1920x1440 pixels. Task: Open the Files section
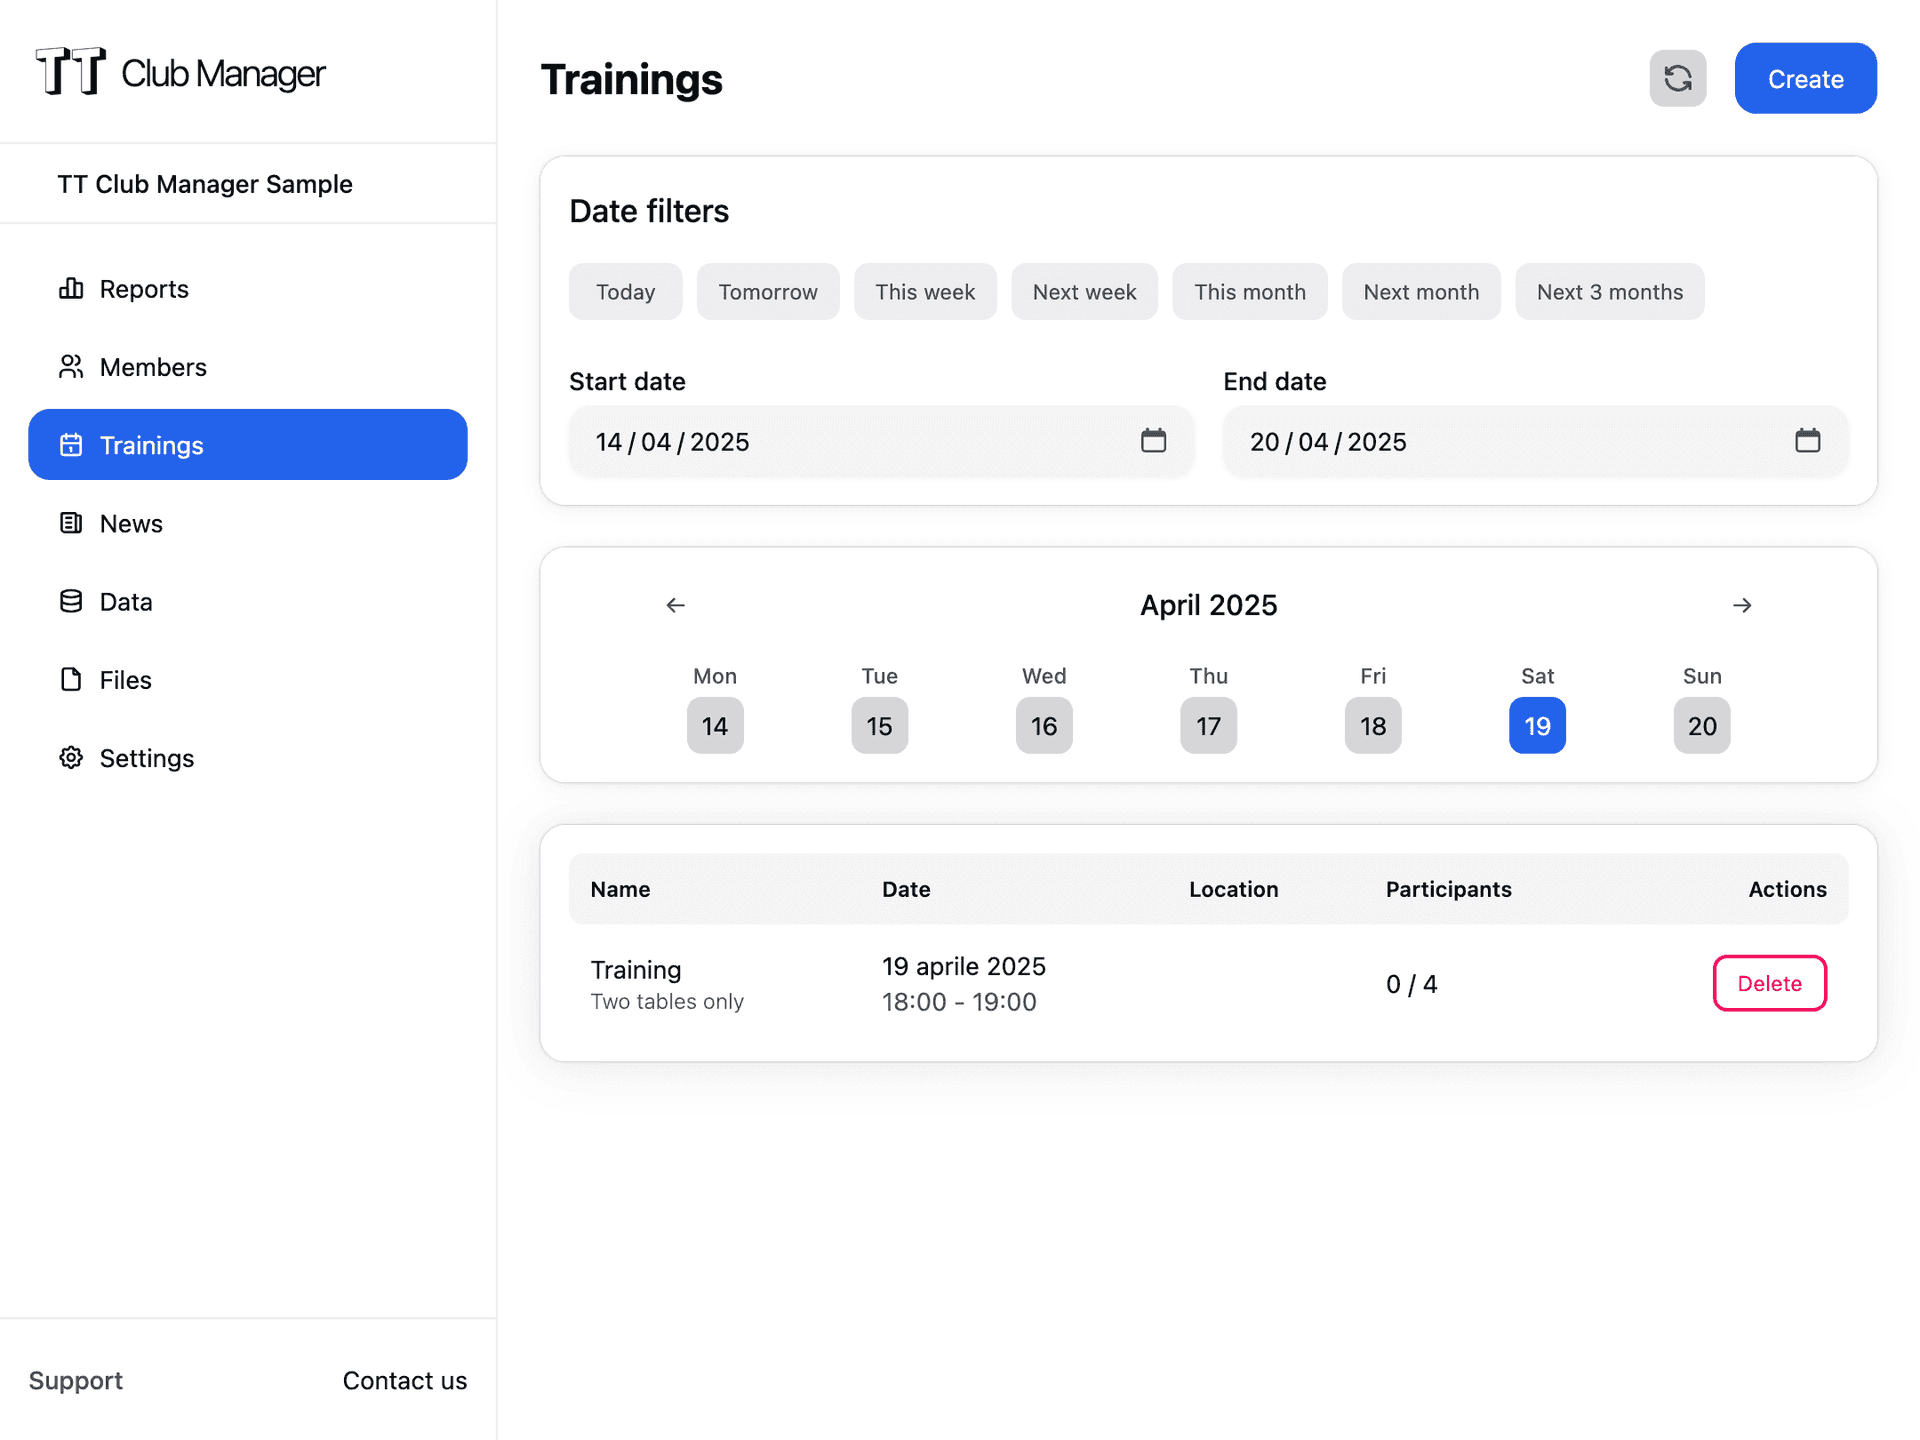click(x=125, y=680)
